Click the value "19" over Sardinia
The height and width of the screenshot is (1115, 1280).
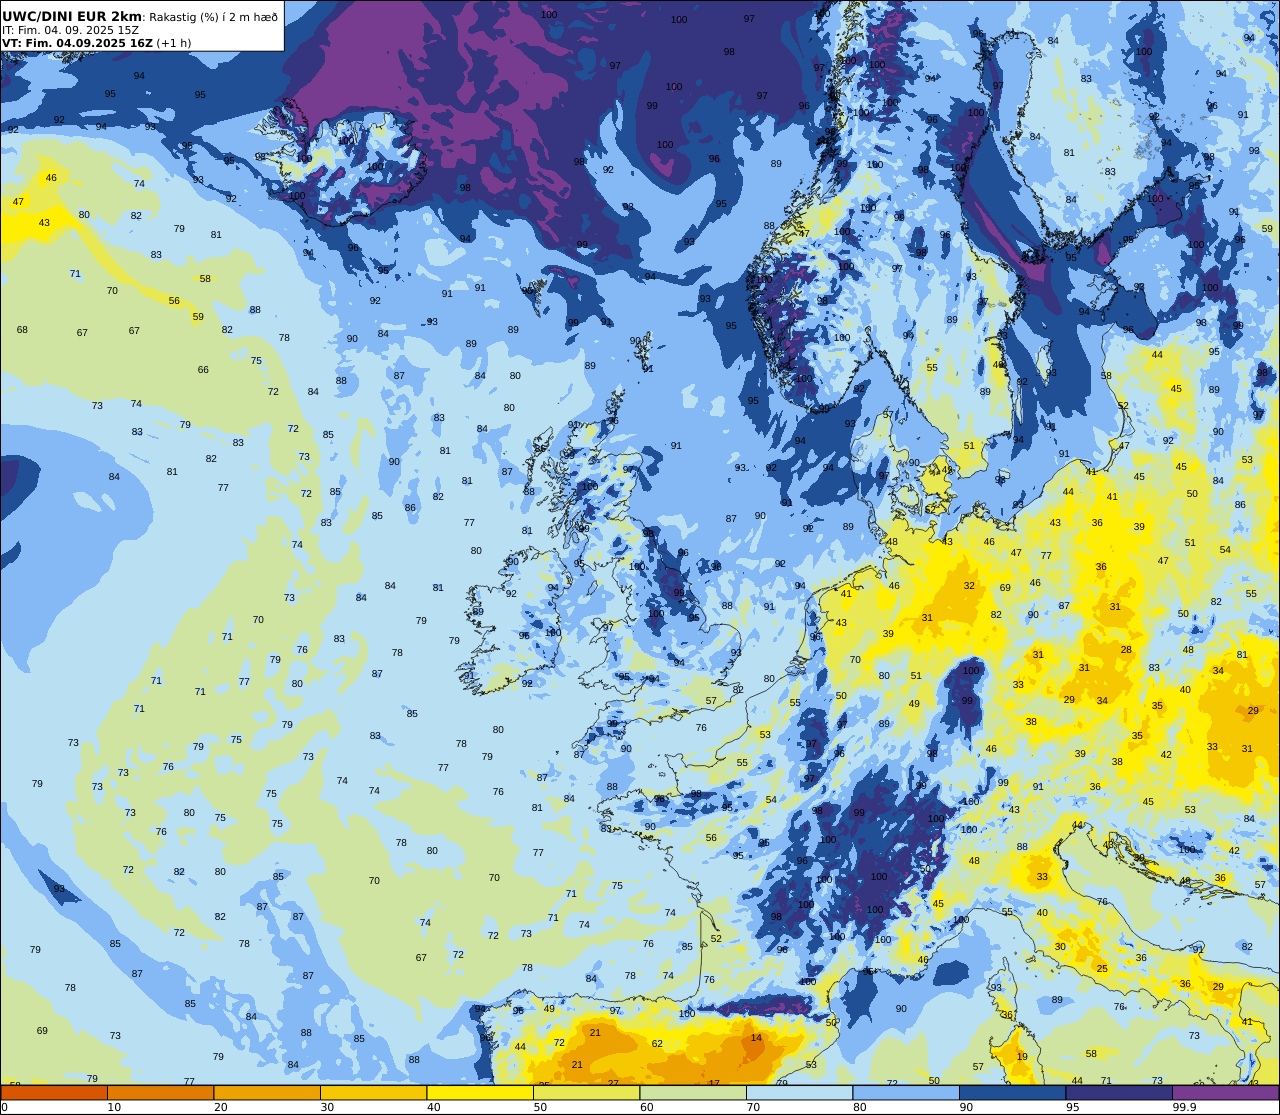(1022, 1057)
